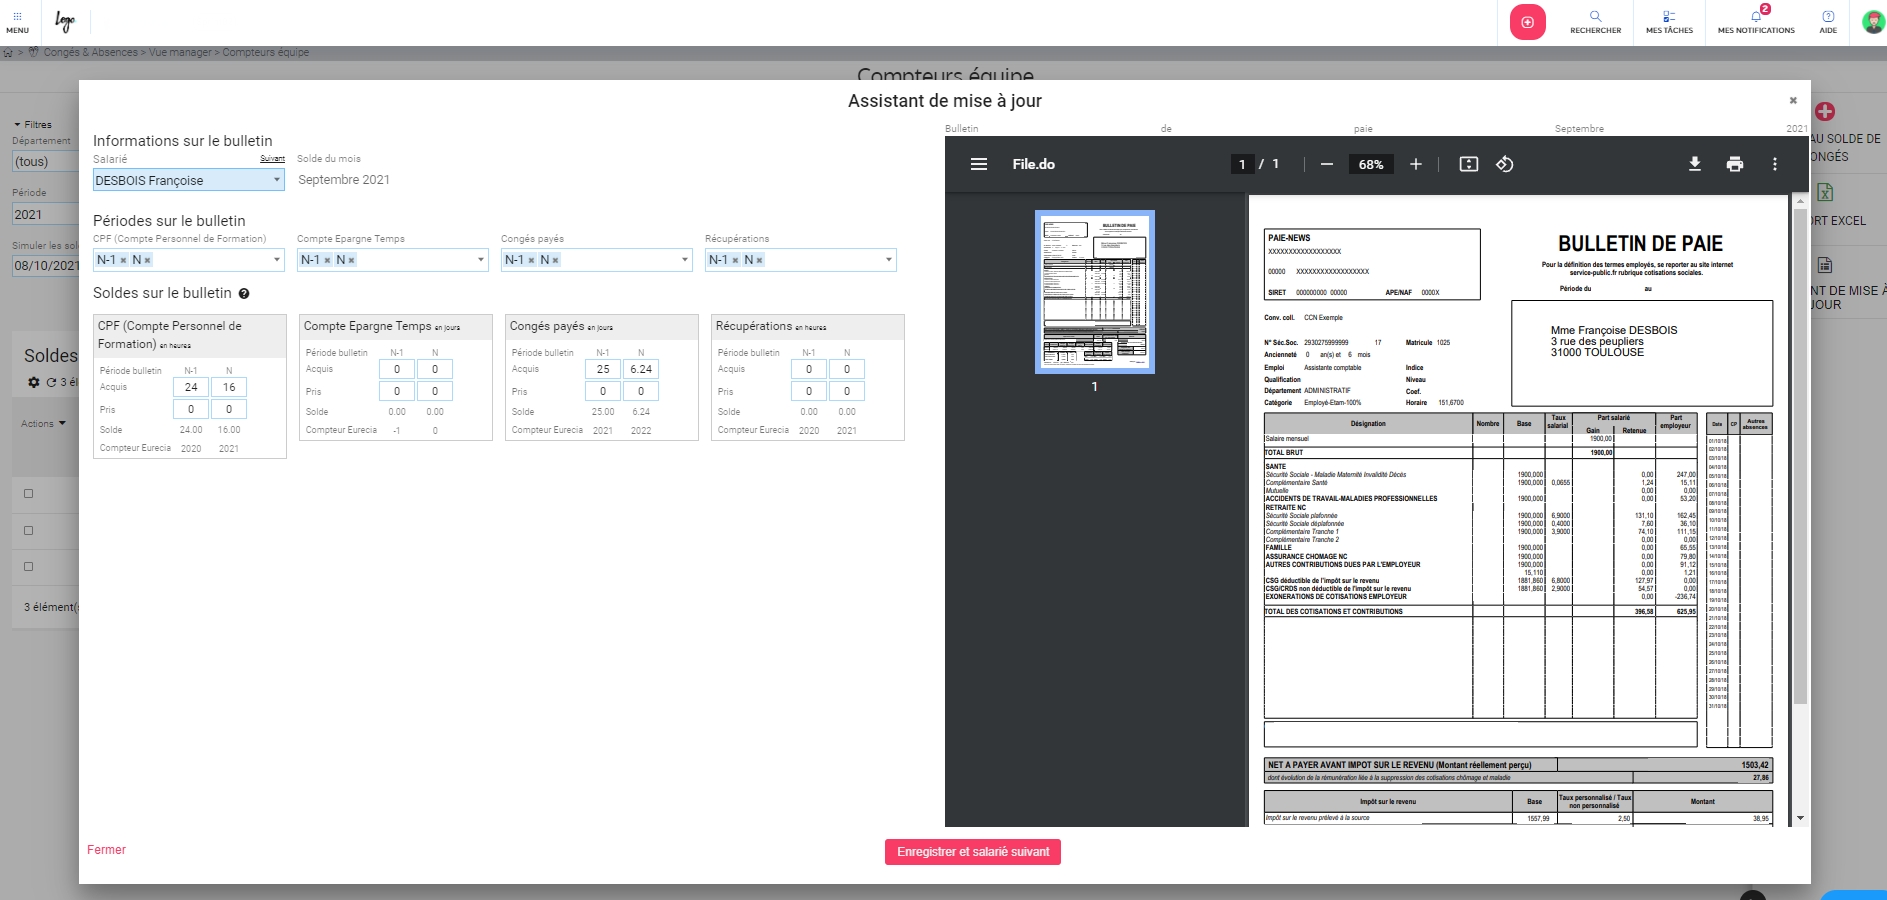Expand the Salarié dropdown DESBOIS Françoise

[277, 180]
